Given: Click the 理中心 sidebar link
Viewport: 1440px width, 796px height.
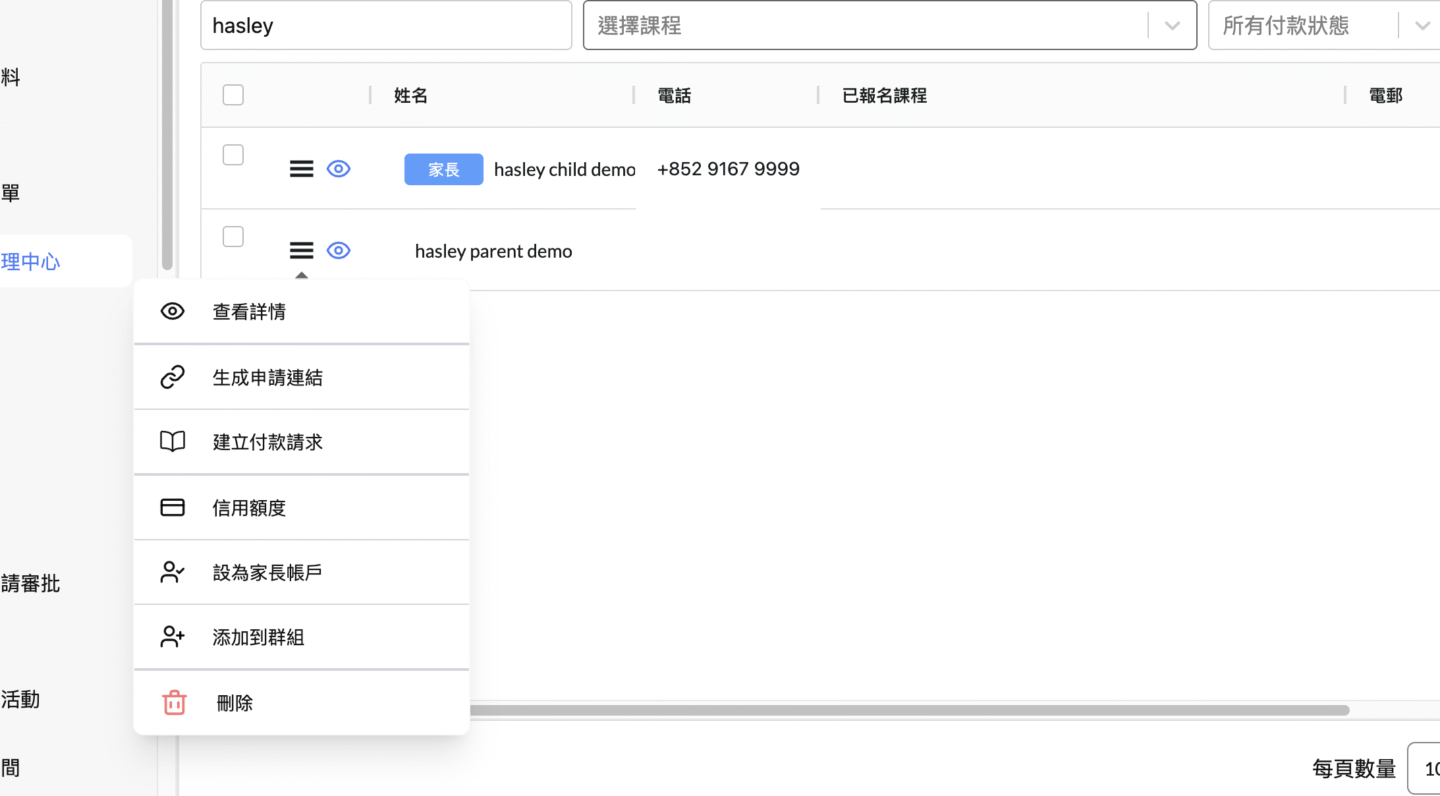Looking at the screenshot, I should 32,262.
